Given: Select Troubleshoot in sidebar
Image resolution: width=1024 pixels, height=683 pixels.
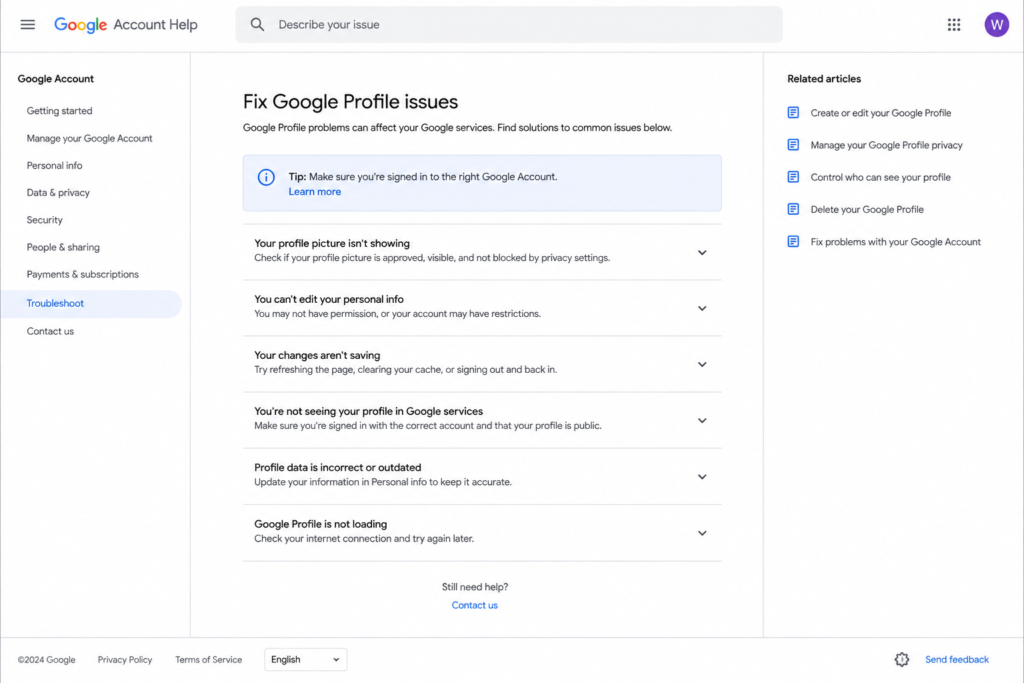Looking at the screenshot, I should (x=91, y=304).
